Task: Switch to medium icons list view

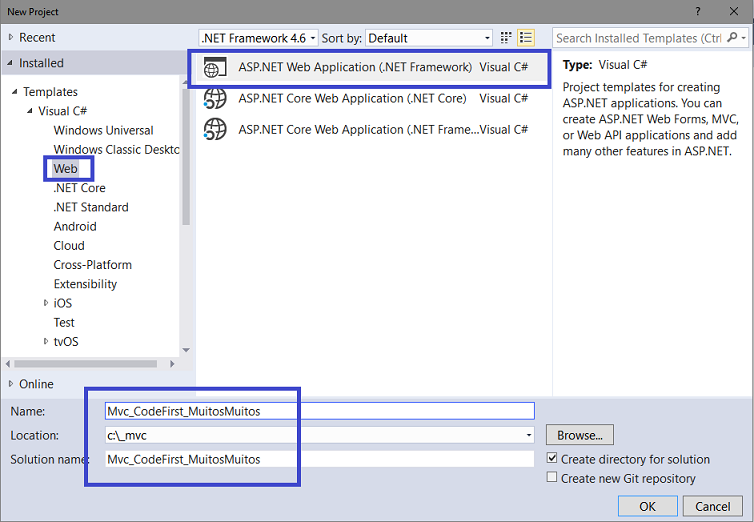Action: pyautogui.click(x=526, y=37)
